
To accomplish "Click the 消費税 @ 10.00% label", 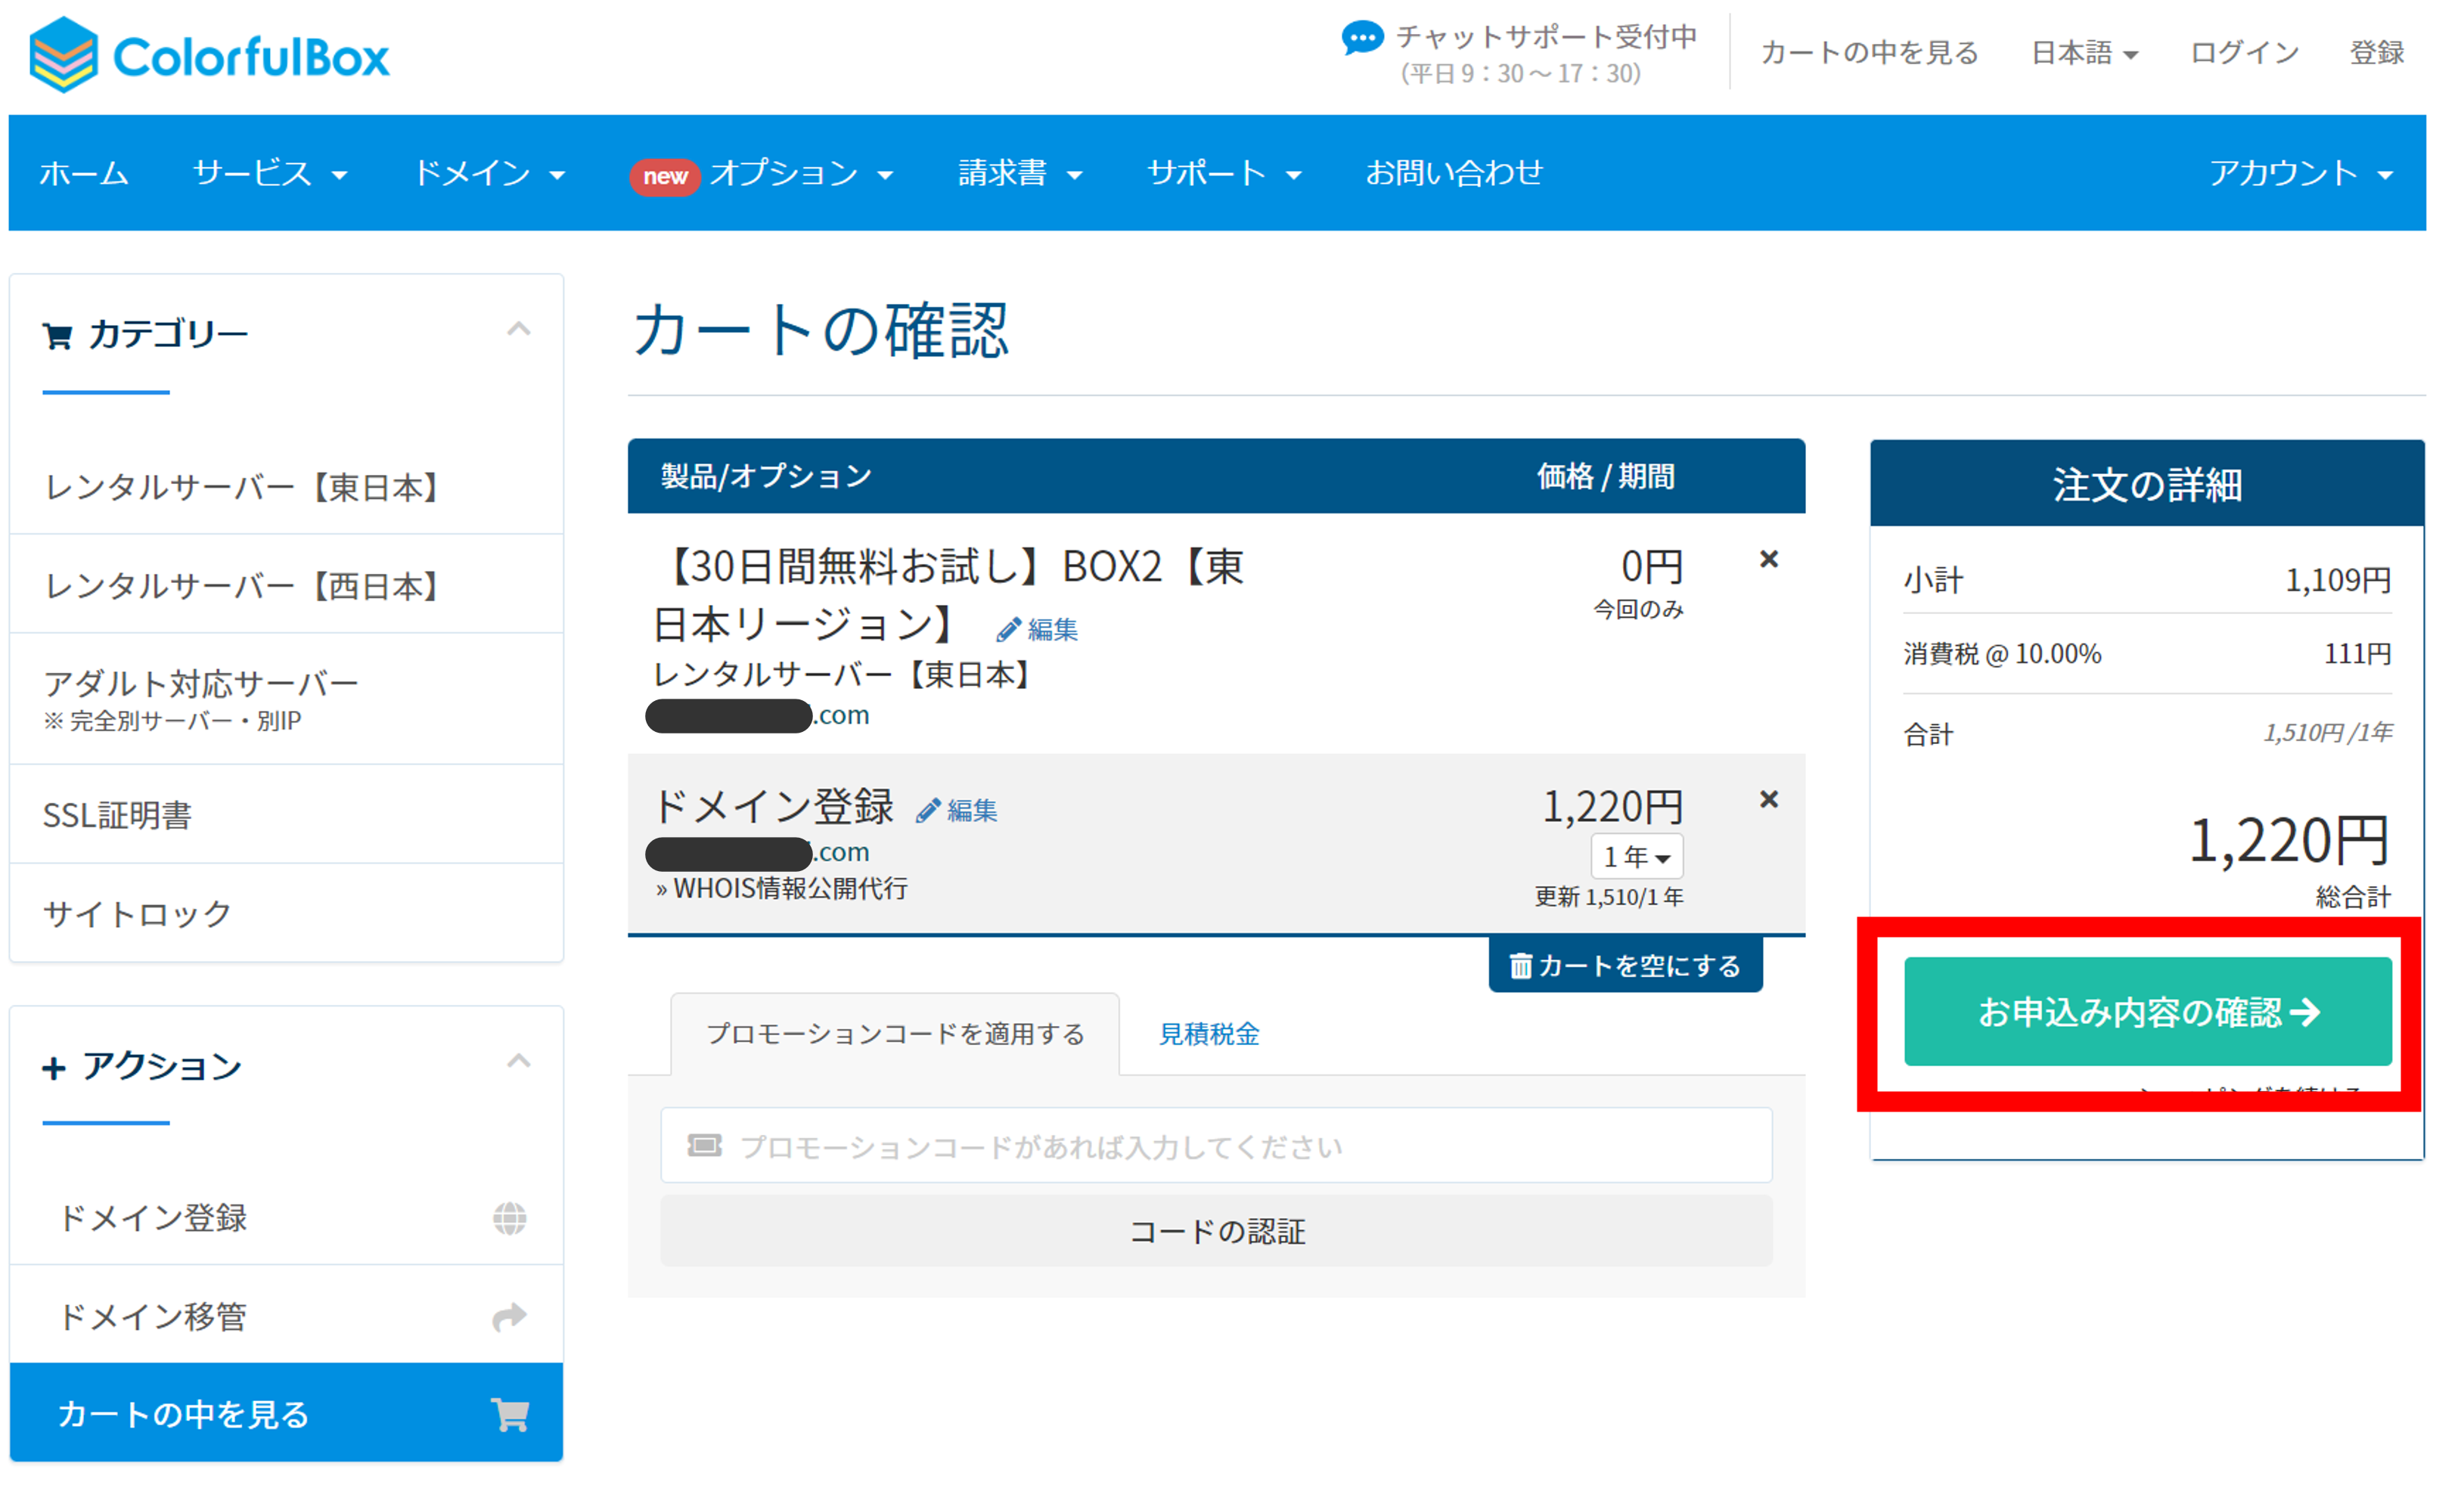I will point(2001,654).
